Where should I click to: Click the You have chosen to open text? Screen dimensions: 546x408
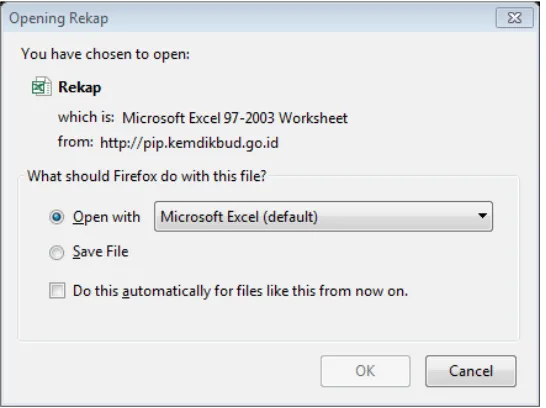click(106, 54)
